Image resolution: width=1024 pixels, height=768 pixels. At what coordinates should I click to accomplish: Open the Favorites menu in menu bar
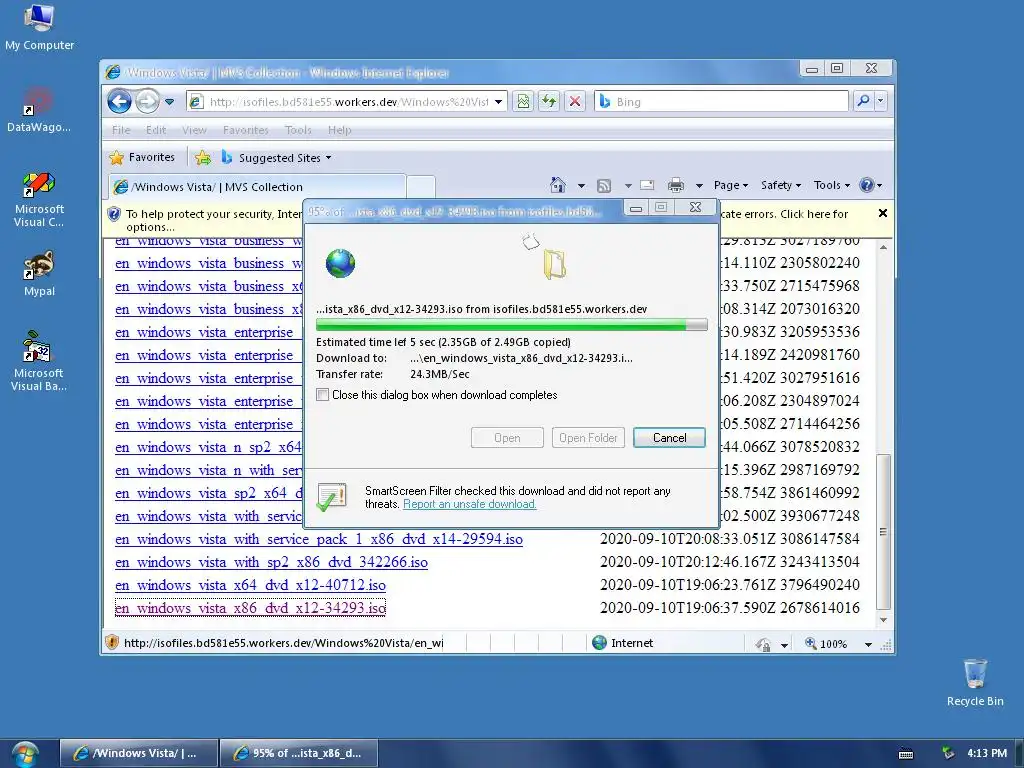[x=246, y=130]
